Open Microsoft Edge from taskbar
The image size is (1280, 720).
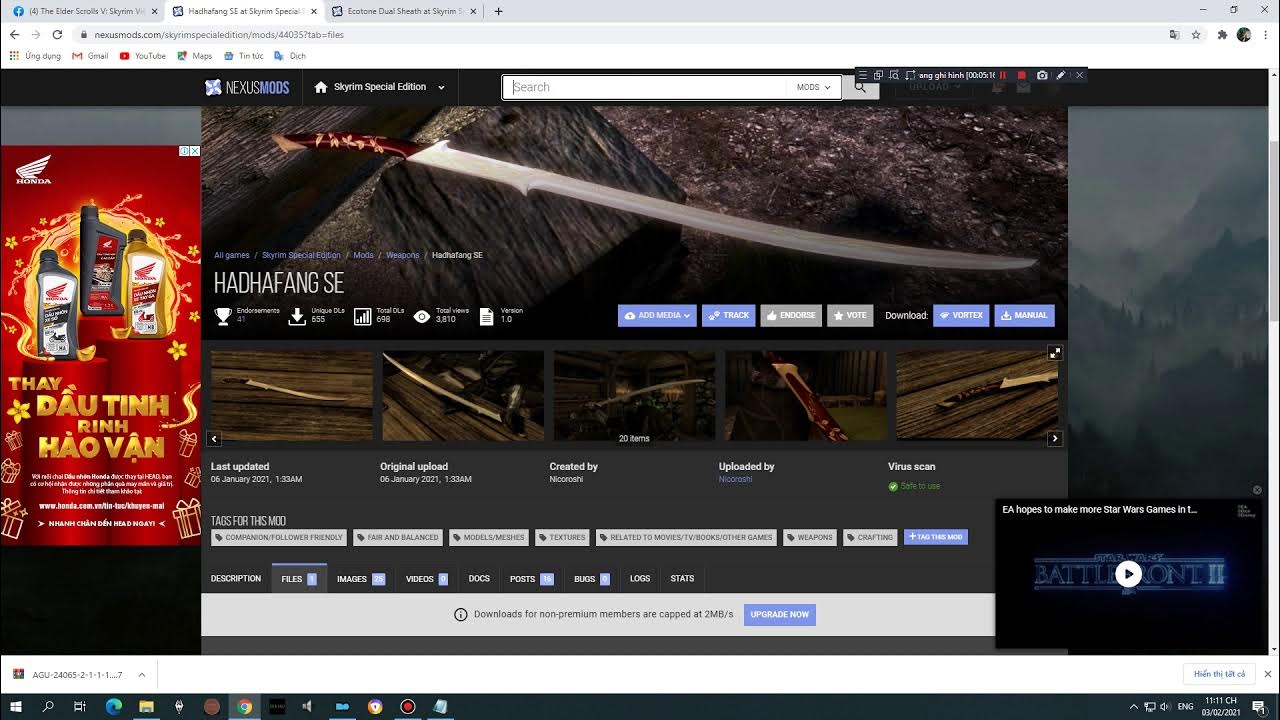point(113,706)
